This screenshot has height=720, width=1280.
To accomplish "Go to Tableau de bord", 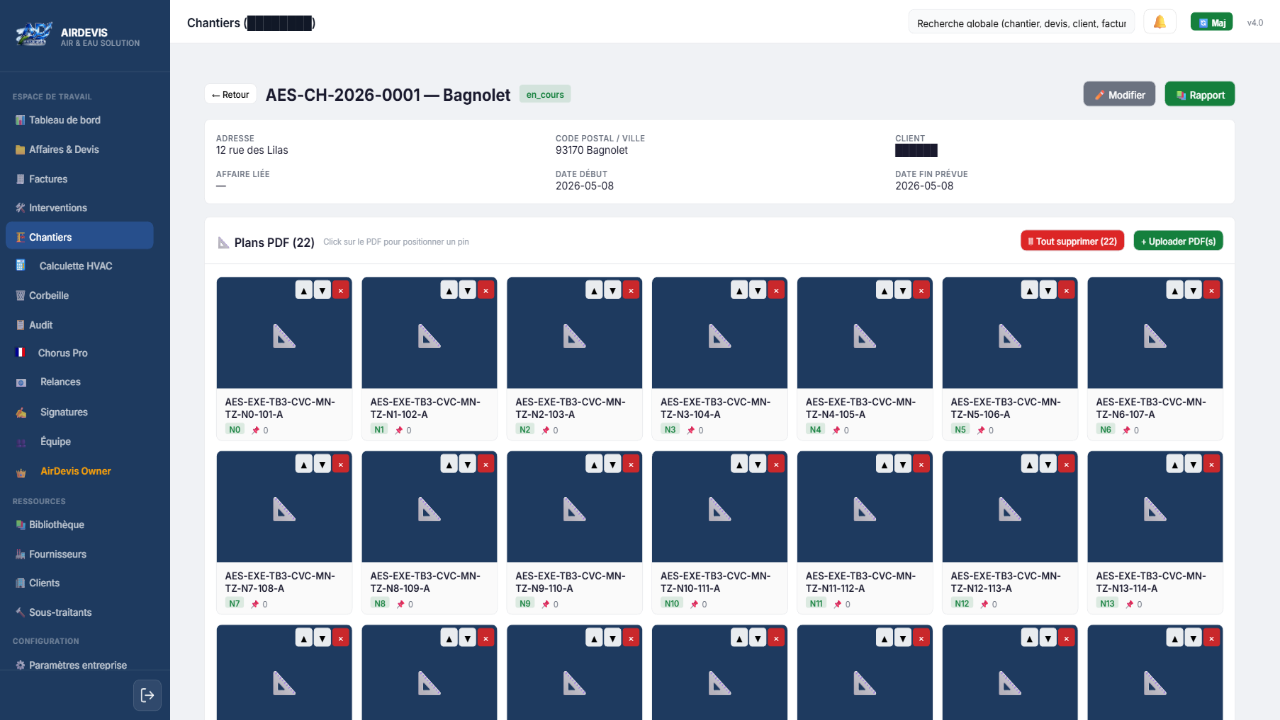I will click(79, 120).
